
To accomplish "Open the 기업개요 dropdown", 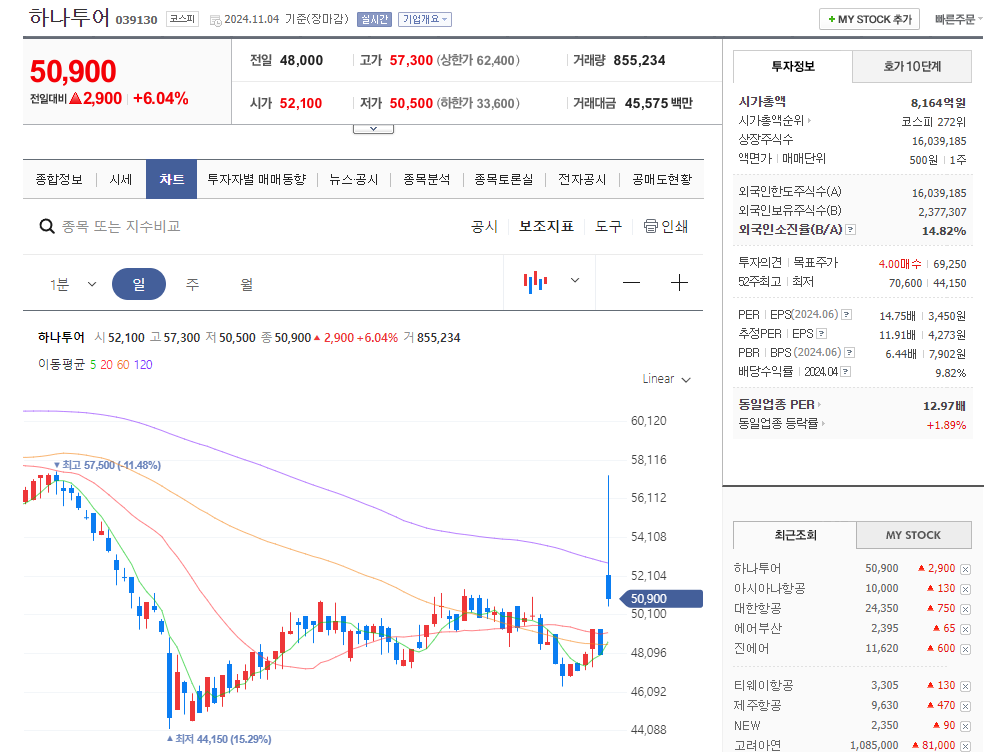I will click(x=425, y=19).
